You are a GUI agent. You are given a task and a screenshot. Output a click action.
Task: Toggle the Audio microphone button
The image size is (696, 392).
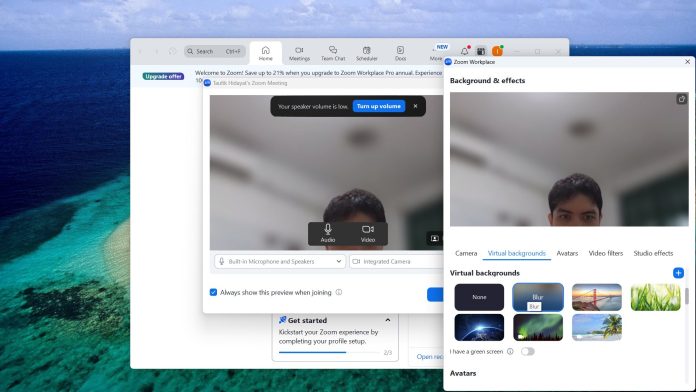tap(328, 234)
